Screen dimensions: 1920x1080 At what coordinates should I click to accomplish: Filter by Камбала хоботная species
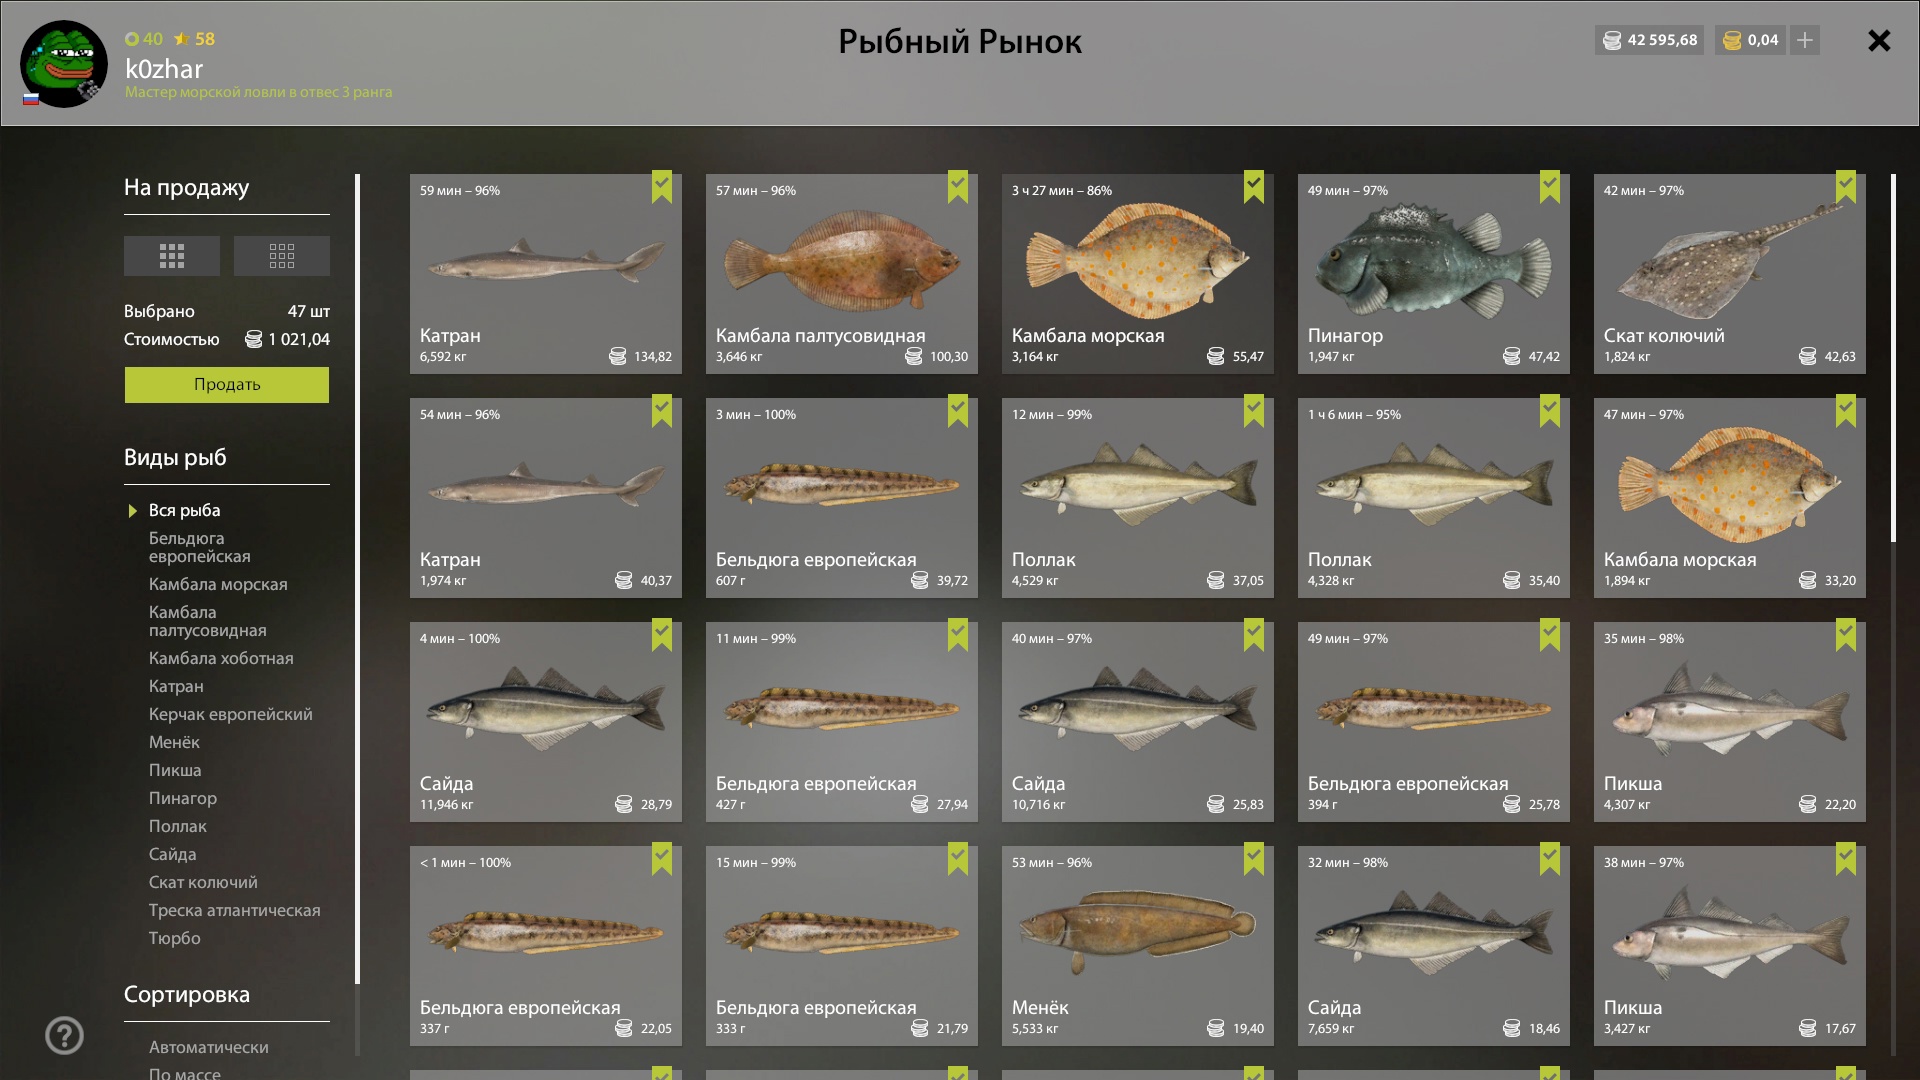click(221, 658)
